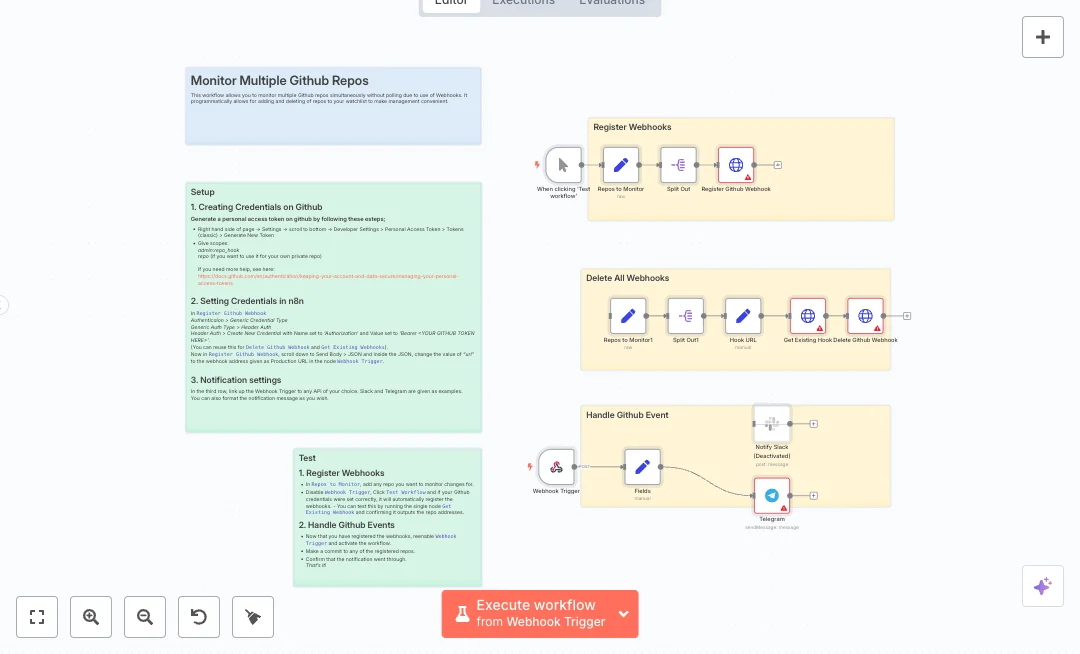Open the AI assistant sparkle button

(x=1042, y=586)
